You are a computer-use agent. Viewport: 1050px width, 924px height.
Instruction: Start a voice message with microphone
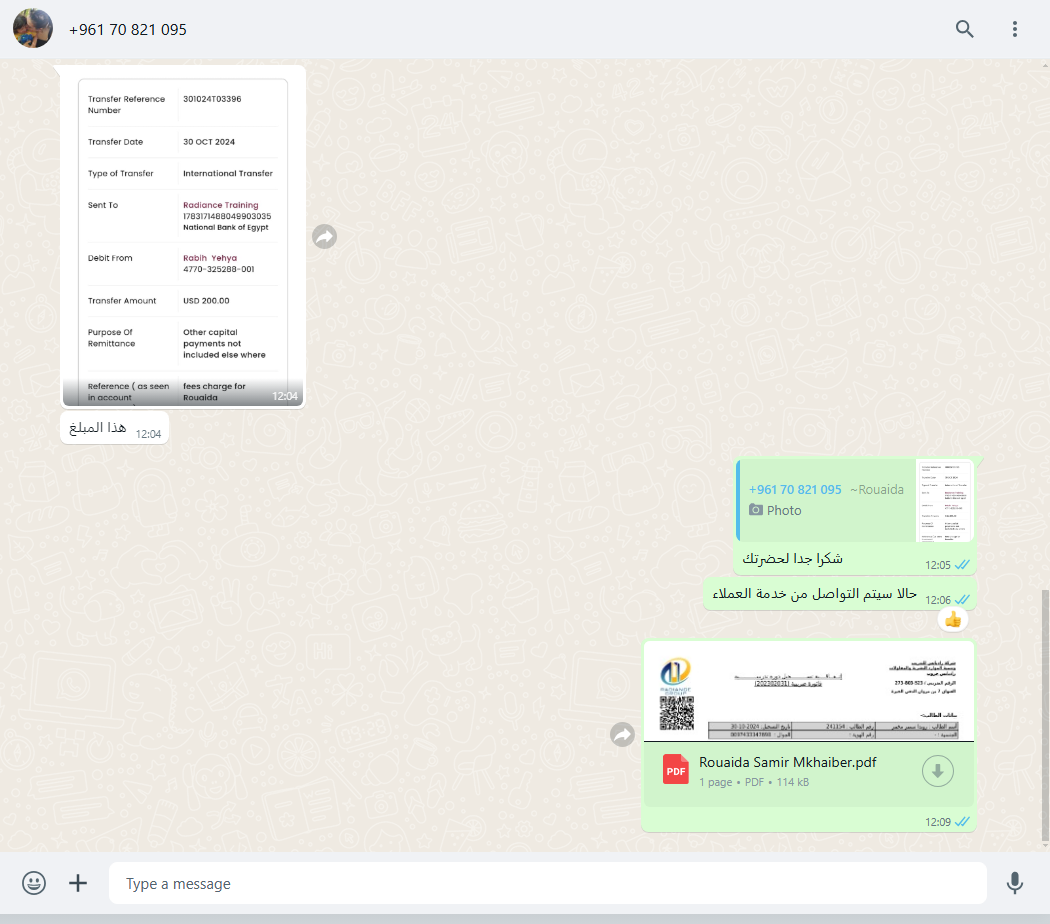[x=1015, y=883]
